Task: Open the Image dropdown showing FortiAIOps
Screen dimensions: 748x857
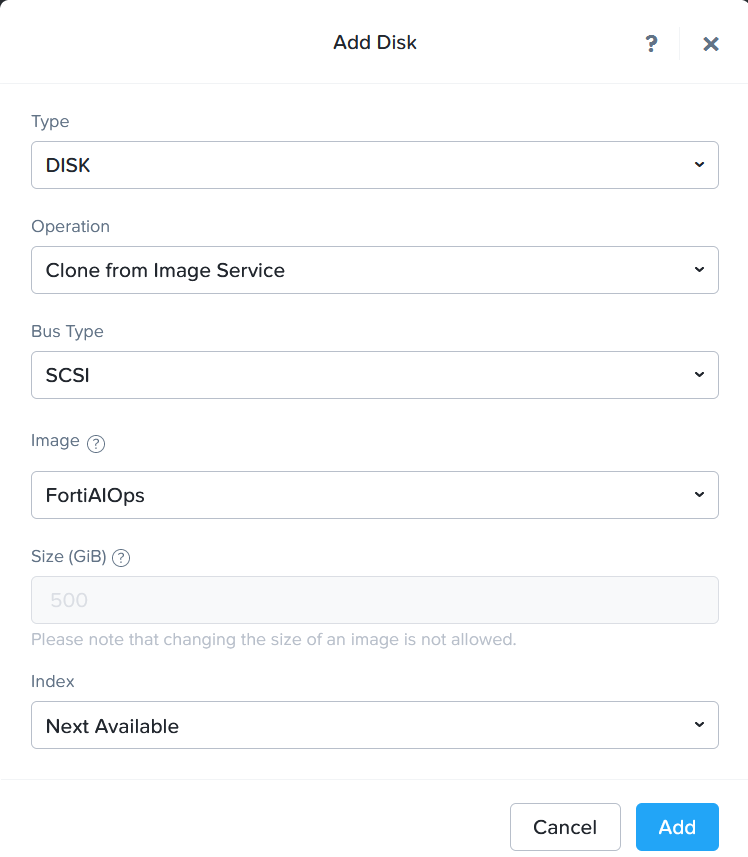Action: (360, 495)
